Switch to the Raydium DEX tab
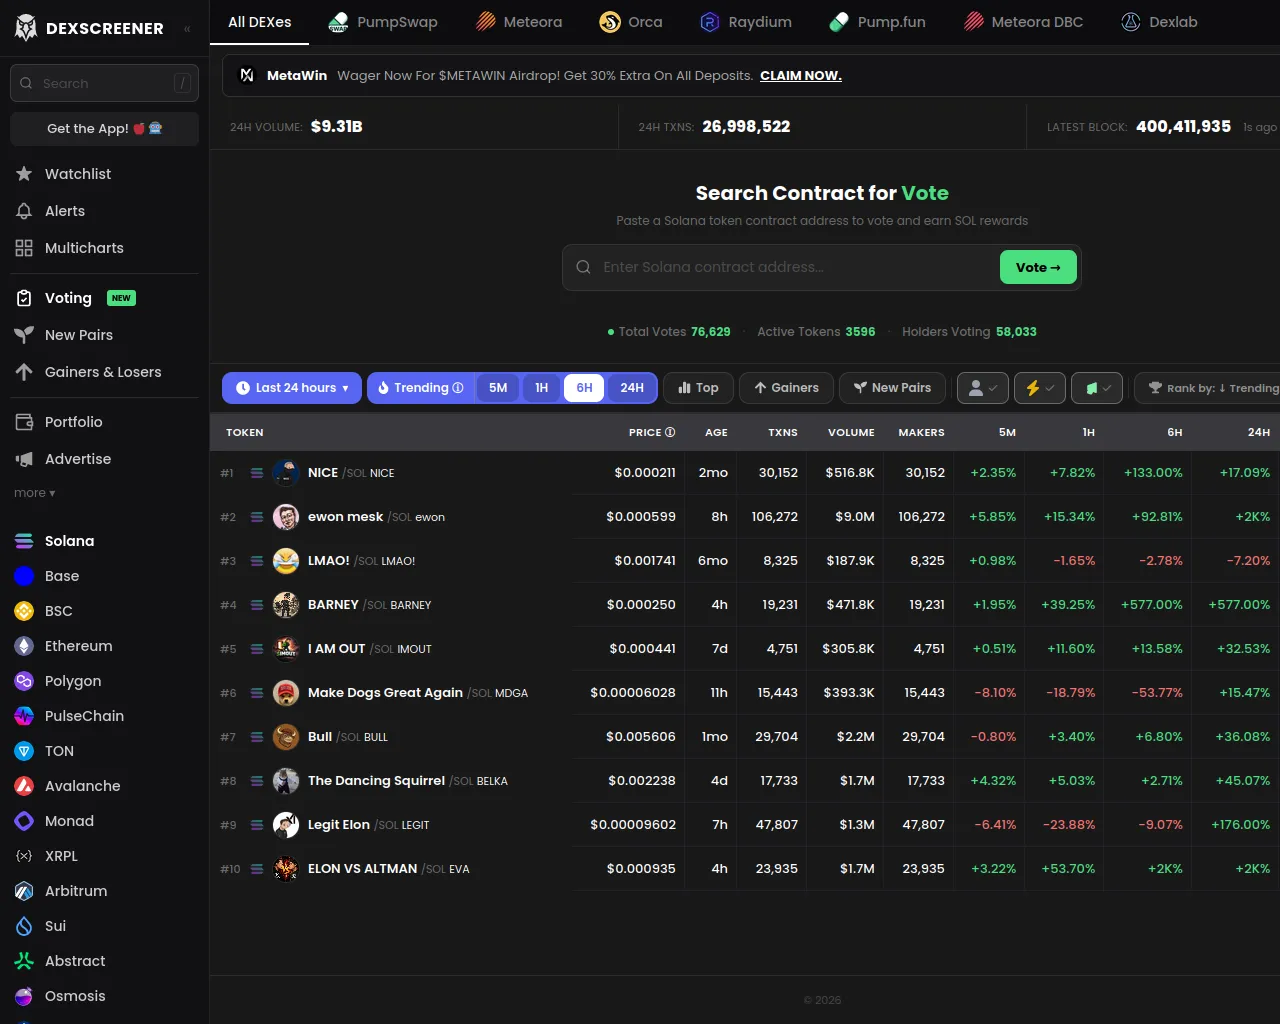This screenshot has height=1024, width=1280. pyautogui.click(x=745, y=22)
